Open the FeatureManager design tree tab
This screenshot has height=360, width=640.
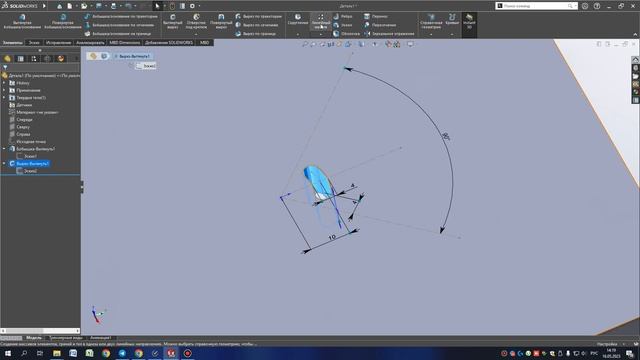point(7,59)
